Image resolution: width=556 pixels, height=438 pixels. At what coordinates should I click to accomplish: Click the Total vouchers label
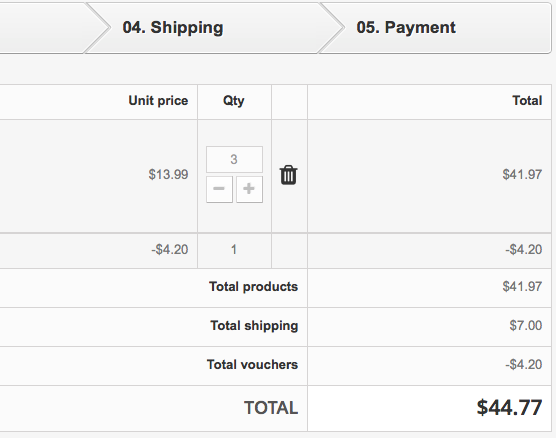252,365
